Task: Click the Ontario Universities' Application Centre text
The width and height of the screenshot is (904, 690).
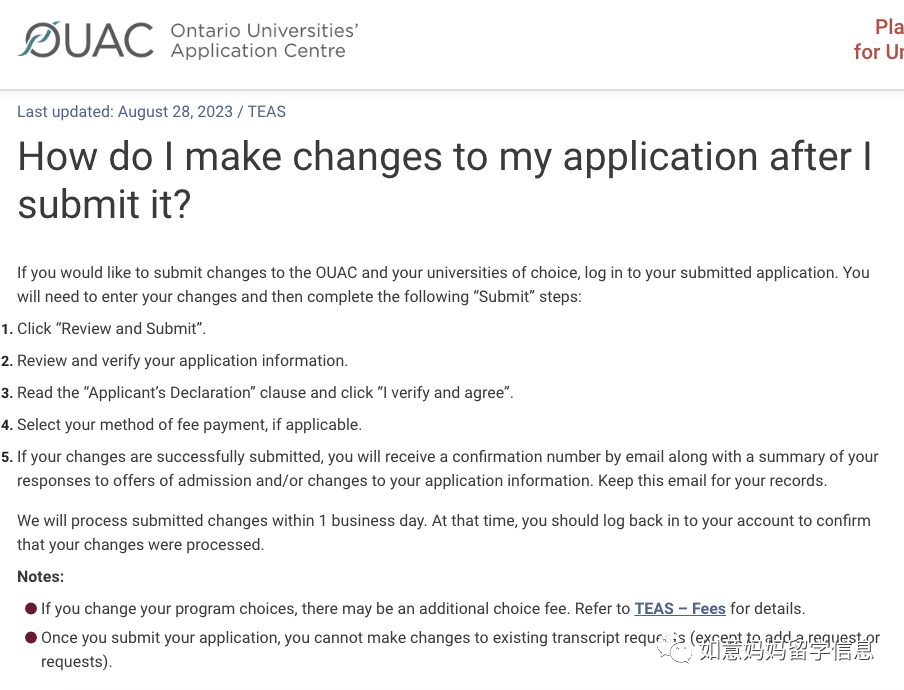Action: click(264, 40)
